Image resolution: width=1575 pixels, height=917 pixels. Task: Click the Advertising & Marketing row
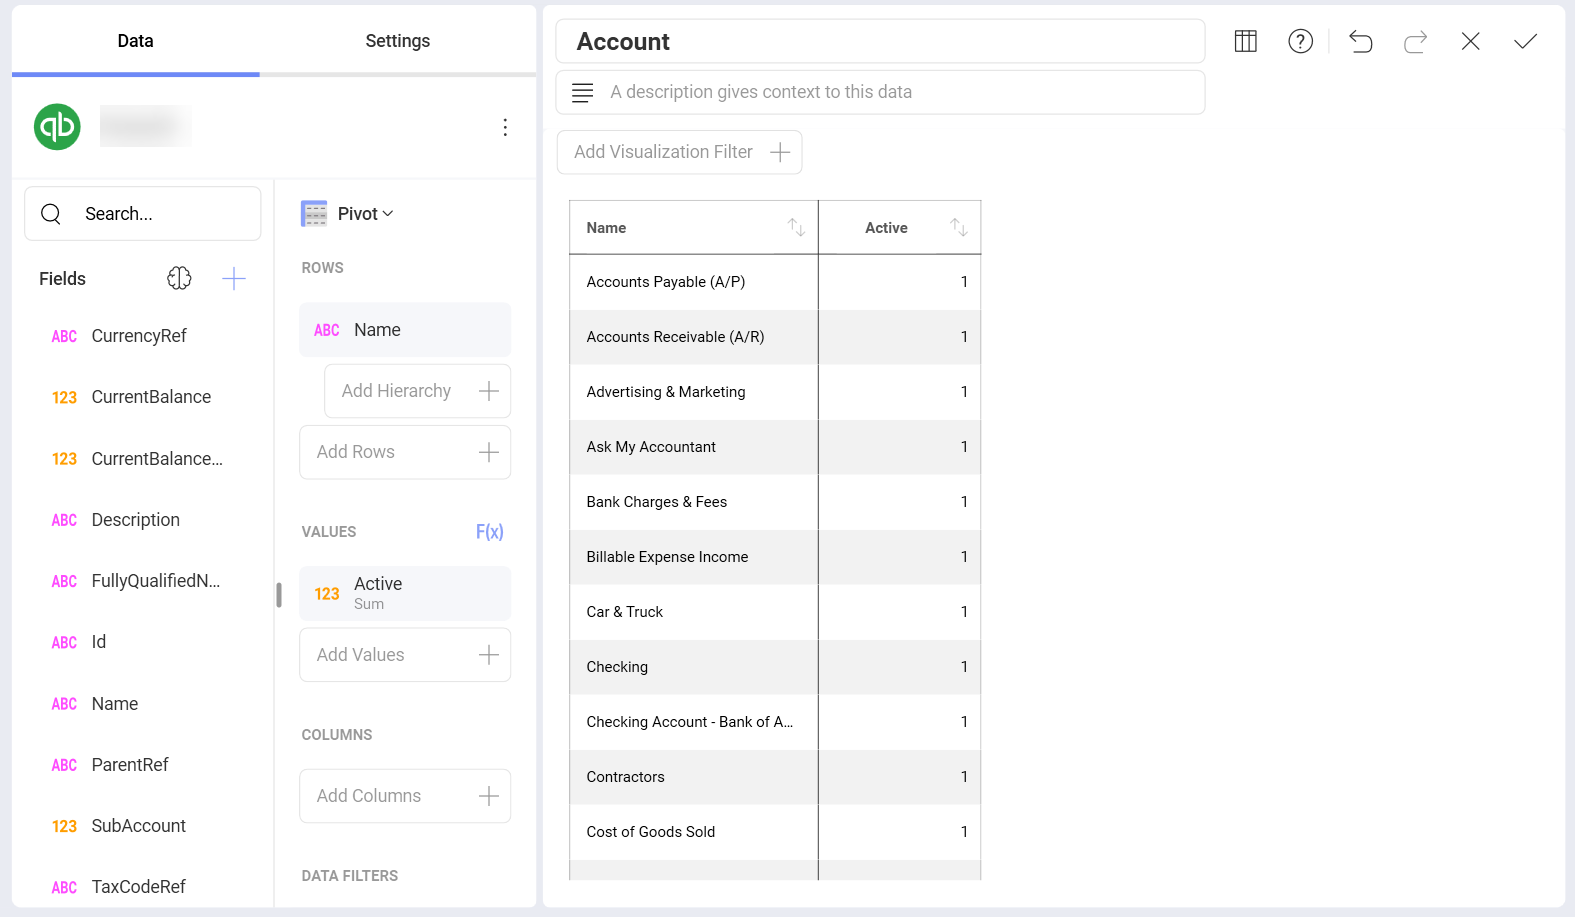775,392
